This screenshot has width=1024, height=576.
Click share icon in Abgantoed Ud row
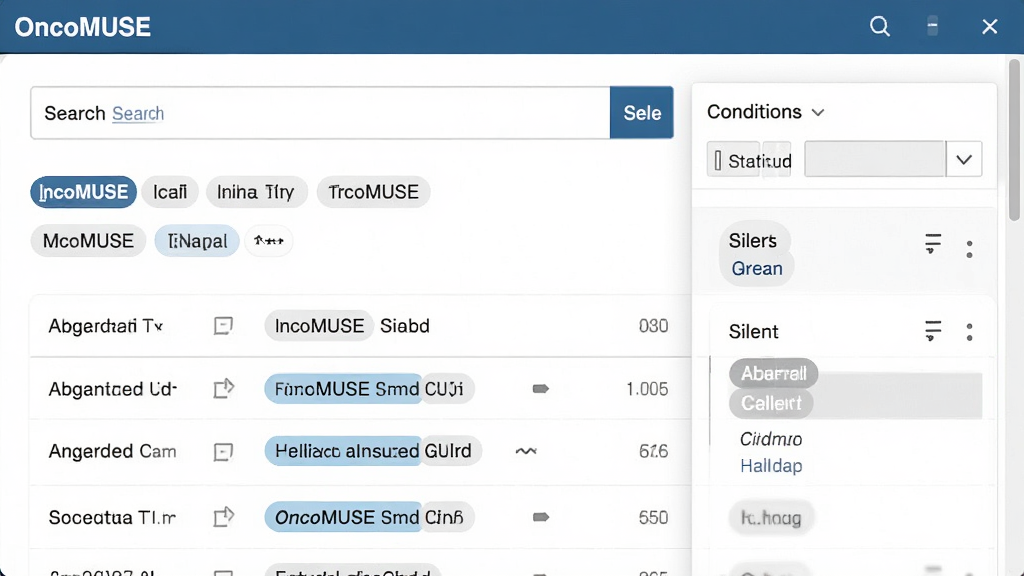223,389
